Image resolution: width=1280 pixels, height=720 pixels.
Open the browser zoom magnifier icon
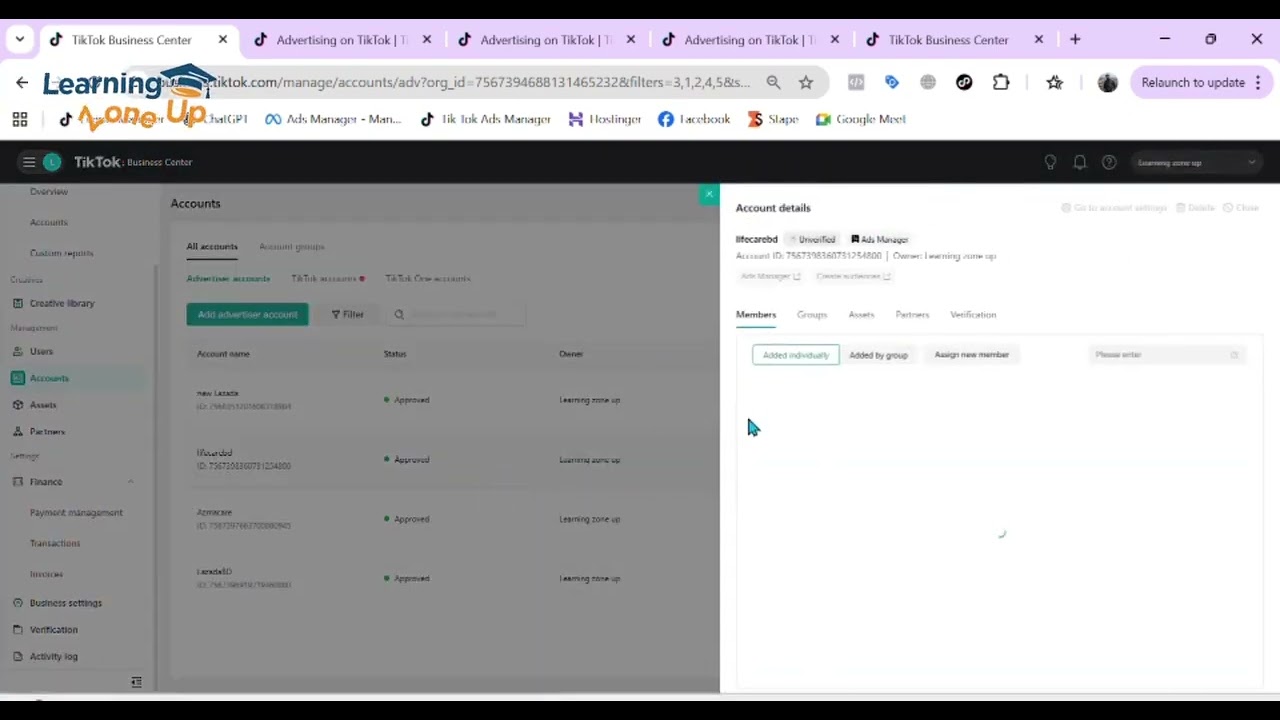(x=773, y=83)
